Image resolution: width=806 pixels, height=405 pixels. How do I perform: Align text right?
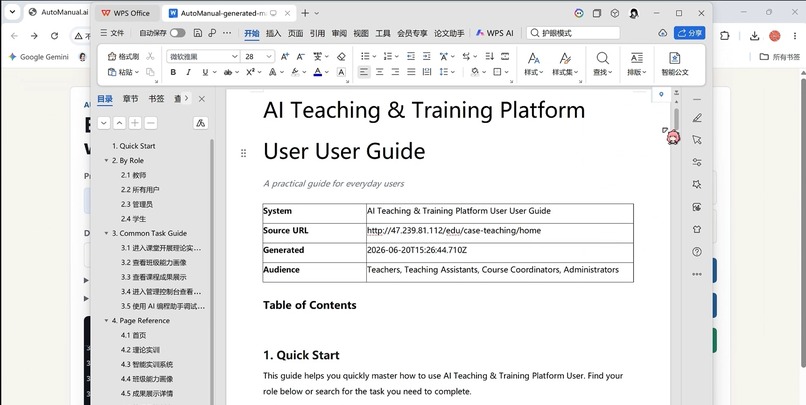[395, 72]
